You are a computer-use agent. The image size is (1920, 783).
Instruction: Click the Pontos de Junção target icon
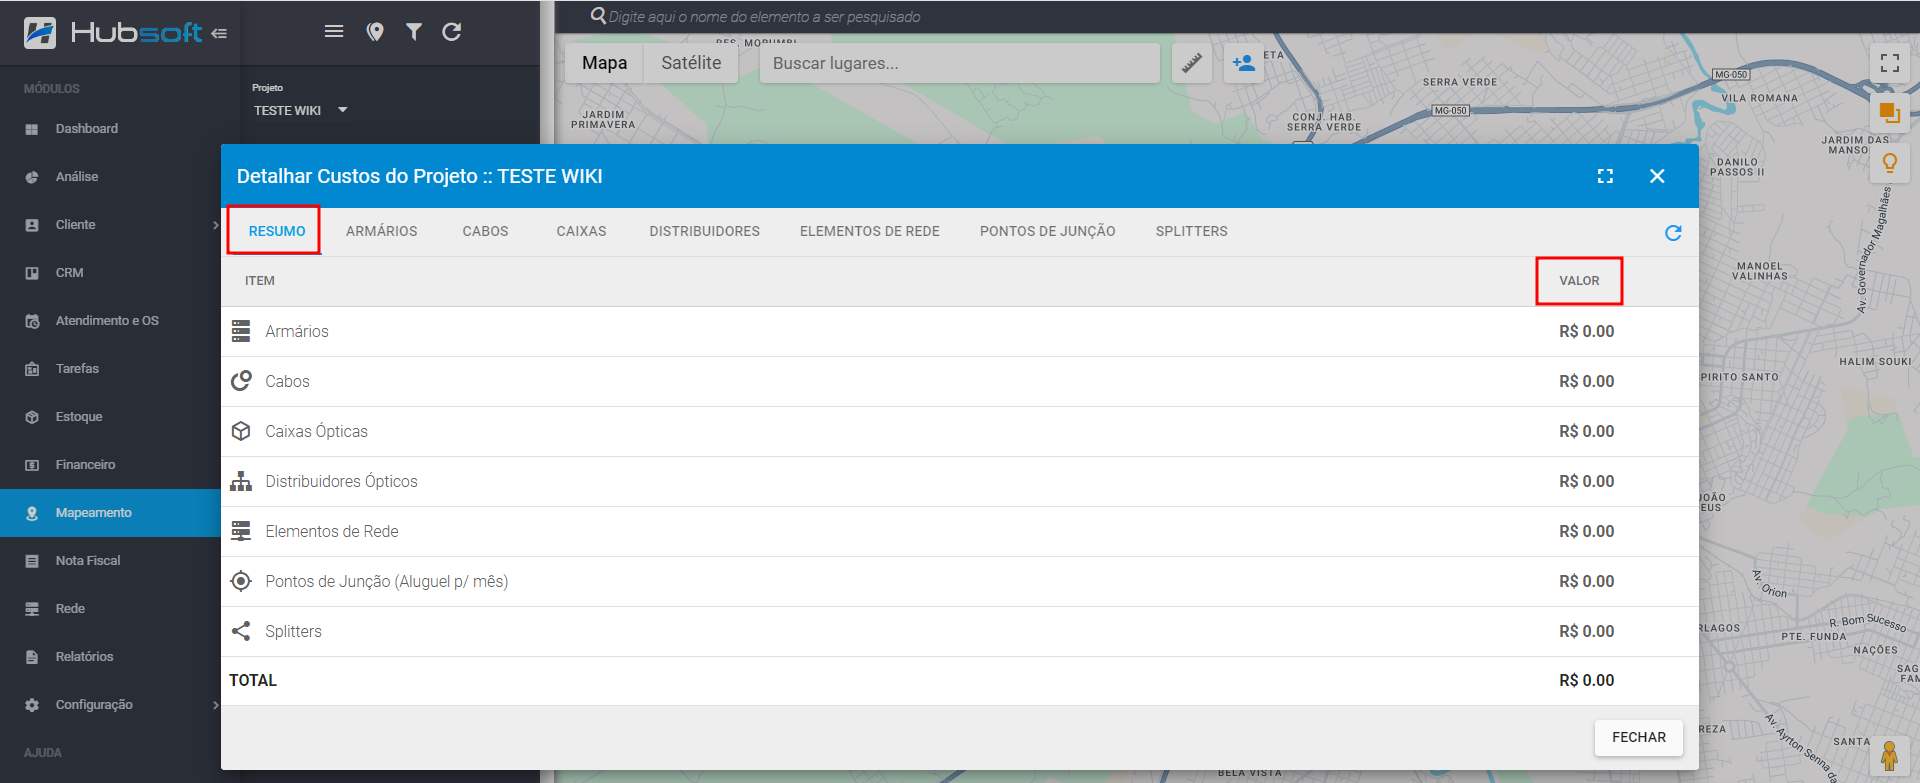[x=241, y=581]
